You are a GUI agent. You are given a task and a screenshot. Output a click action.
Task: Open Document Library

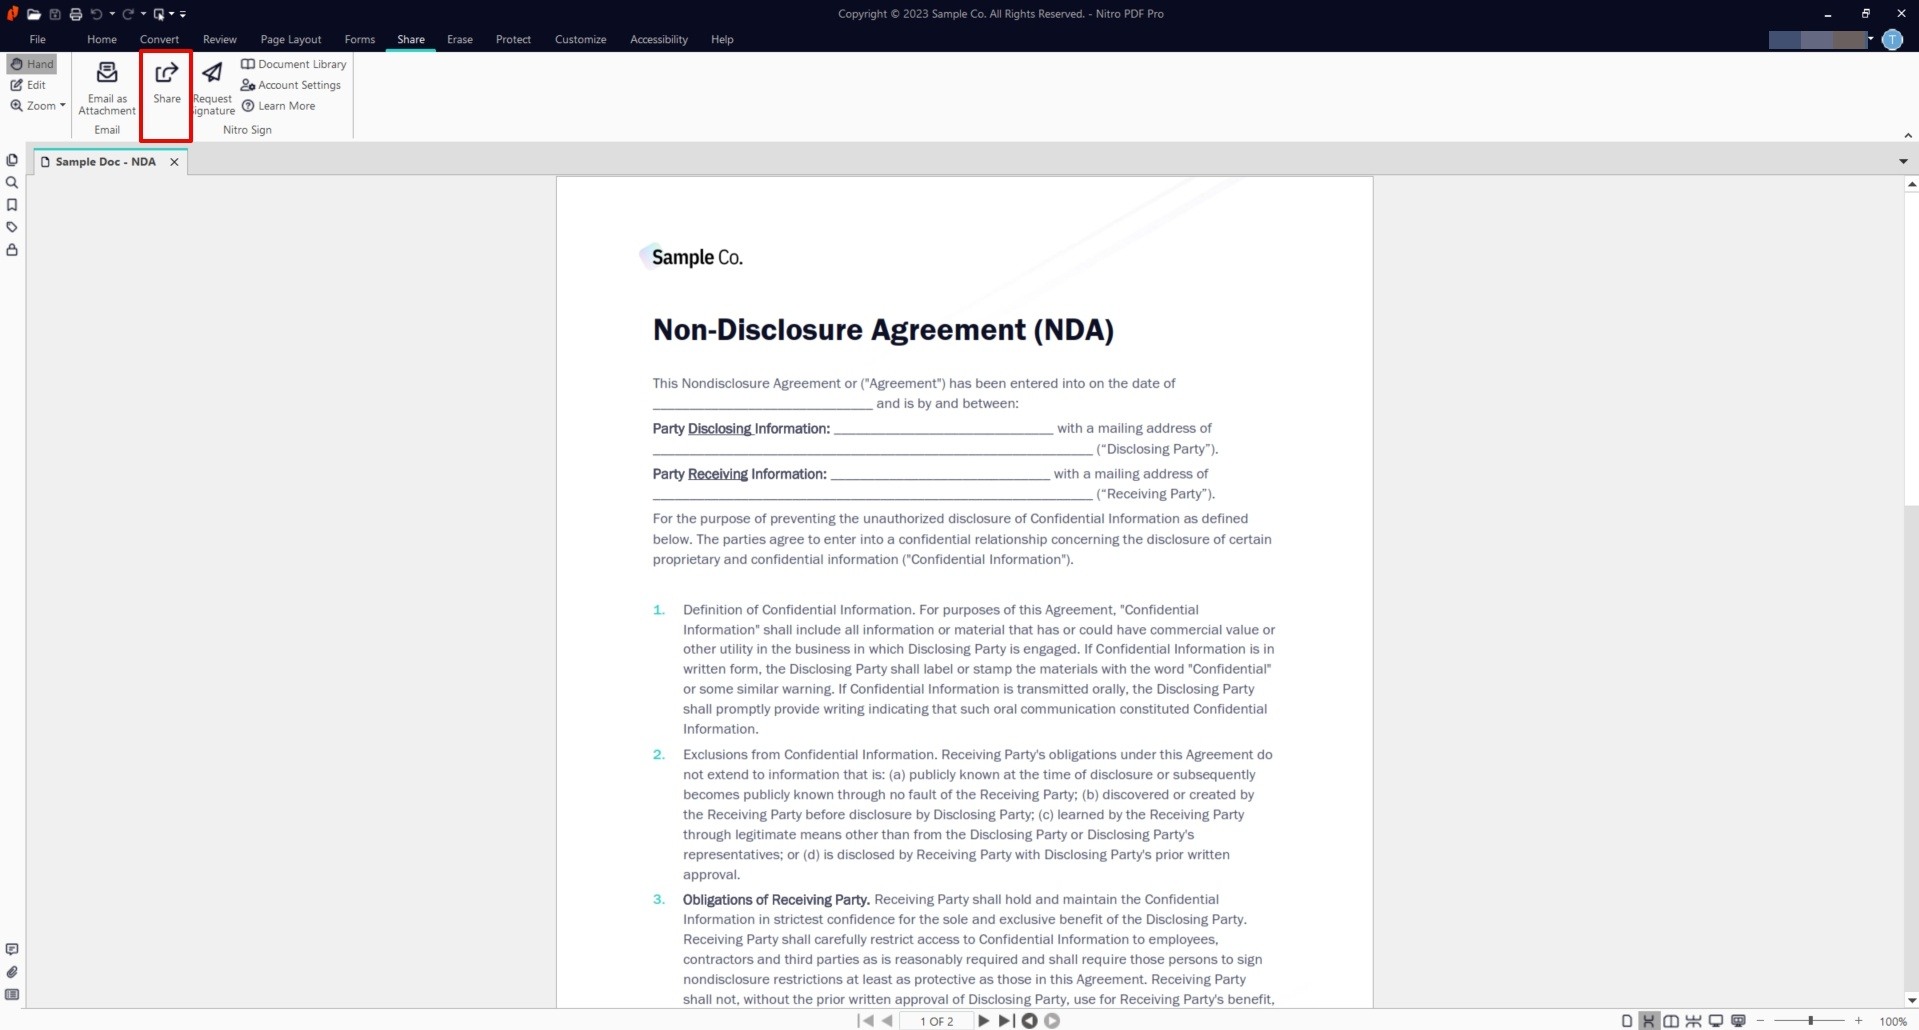tap(294, 64)
